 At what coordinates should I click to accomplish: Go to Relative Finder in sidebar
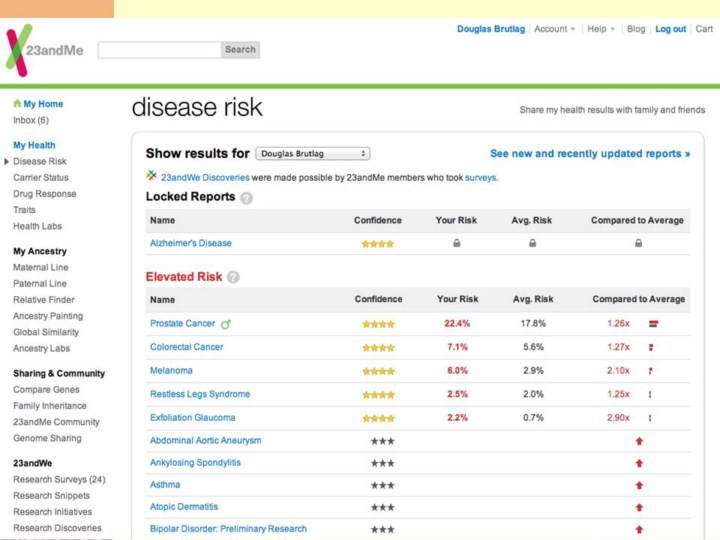tap(44, 300)
